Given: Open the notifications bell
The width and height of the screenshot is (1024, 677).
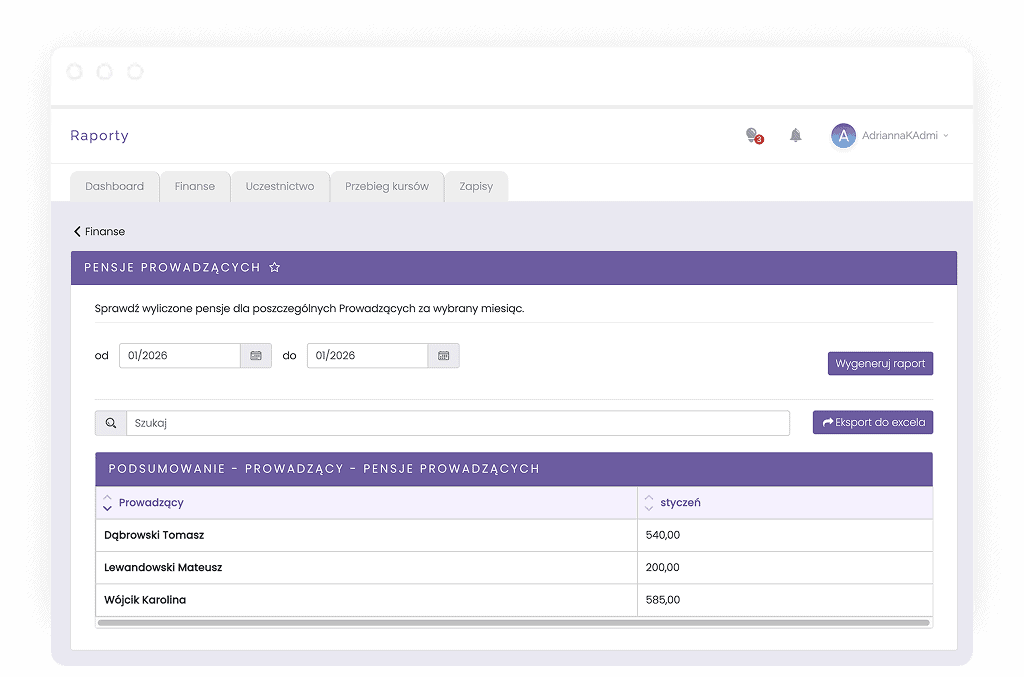Looking at the screenshot, I should pyautogui.click(x=795, y=135).
